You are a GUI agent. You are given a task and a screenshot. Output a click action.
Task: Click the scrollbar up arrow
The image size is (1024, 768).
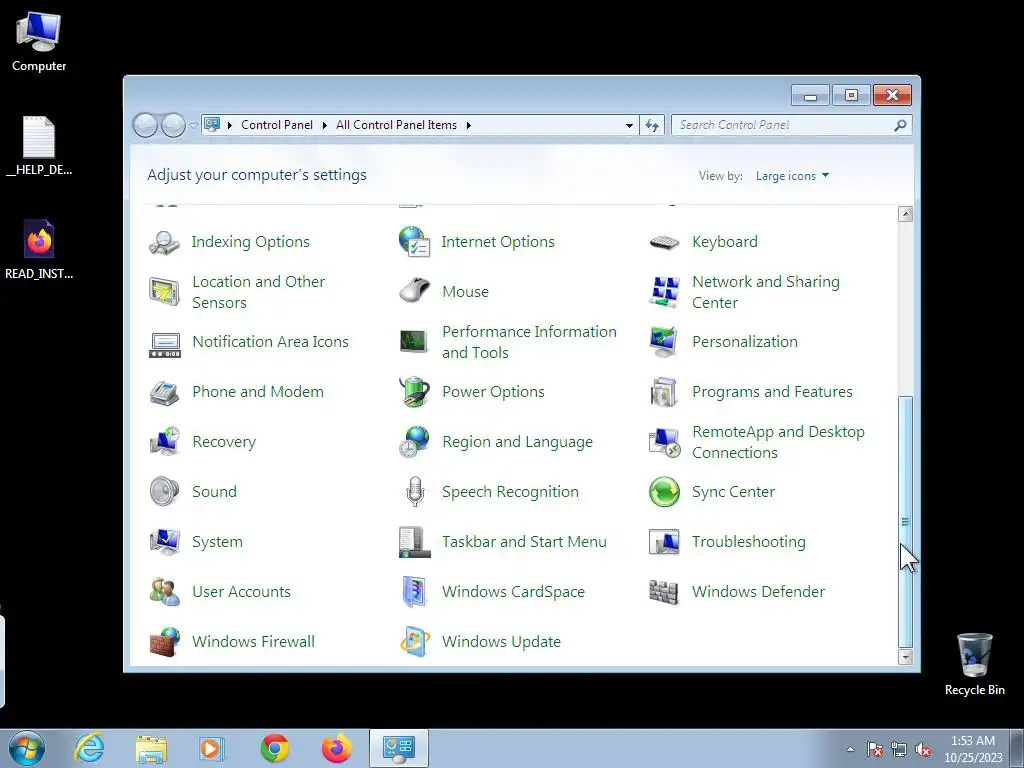(x=905, y=214)
